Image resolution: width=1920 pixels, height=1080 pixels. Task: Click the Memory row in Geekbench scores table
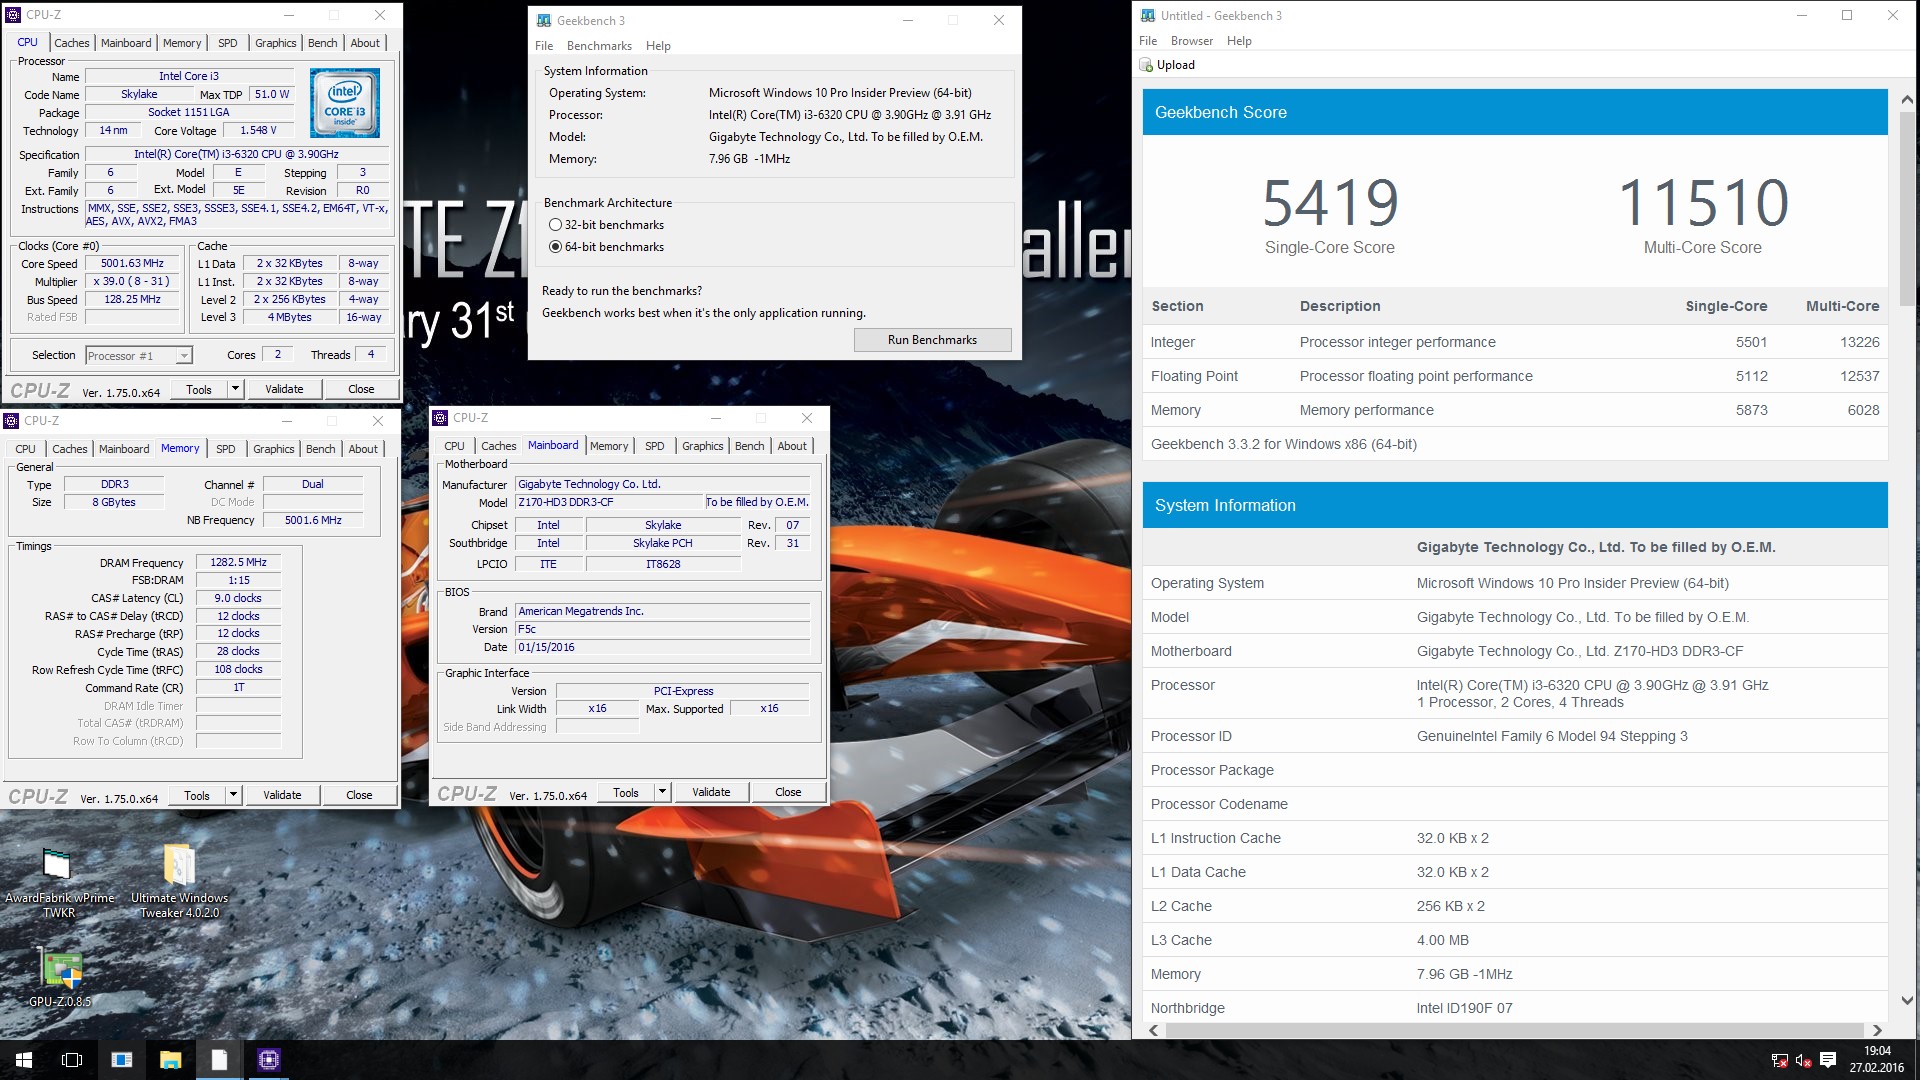[1515, 410]
